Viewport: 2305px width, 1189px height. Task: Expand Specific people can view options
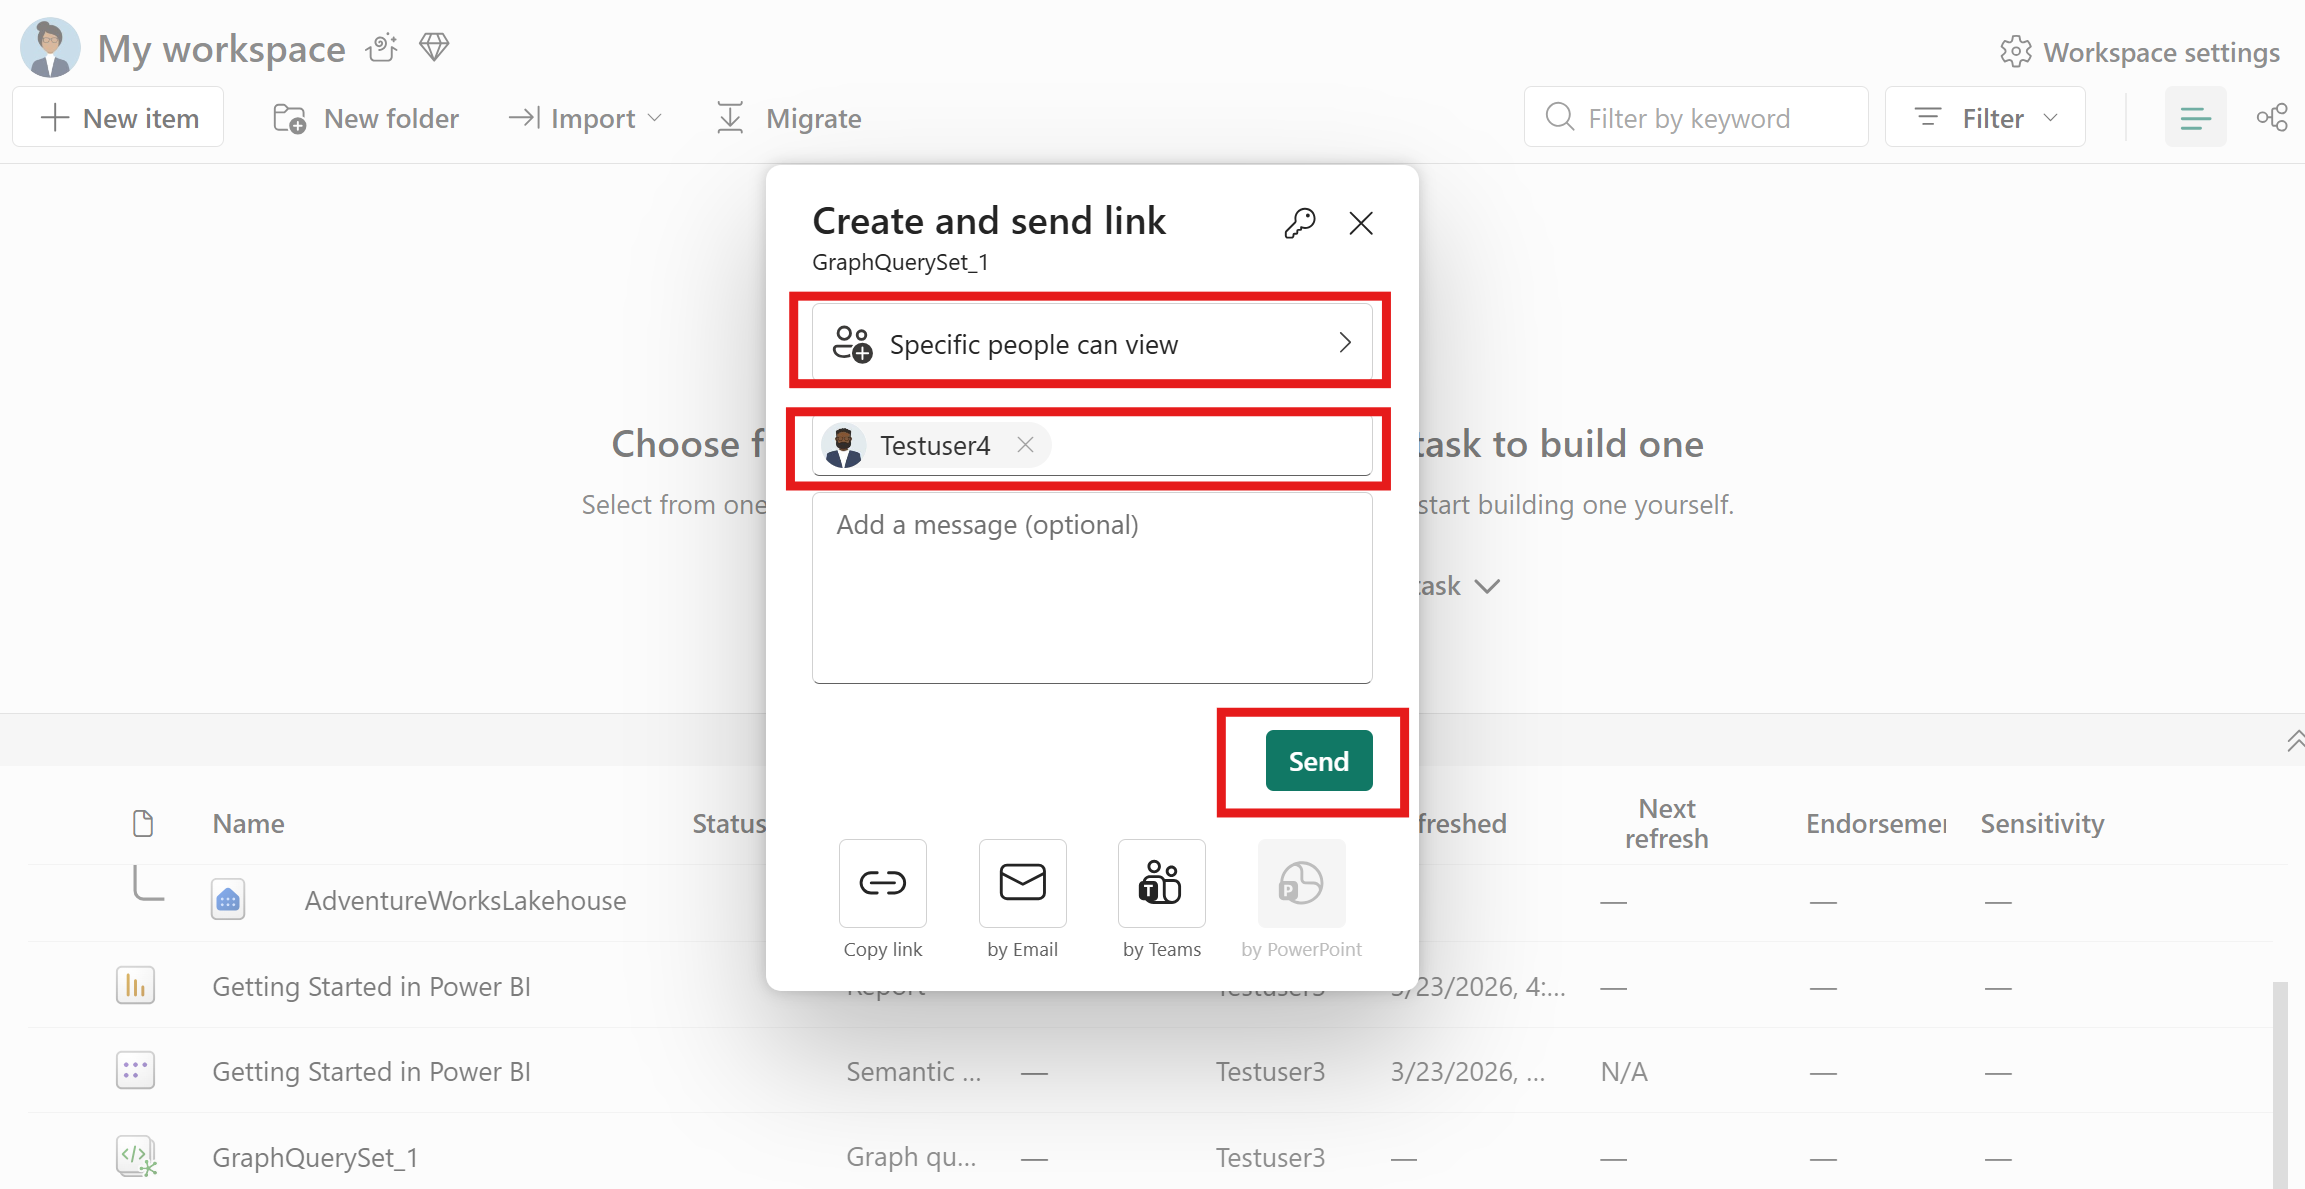1091,344
